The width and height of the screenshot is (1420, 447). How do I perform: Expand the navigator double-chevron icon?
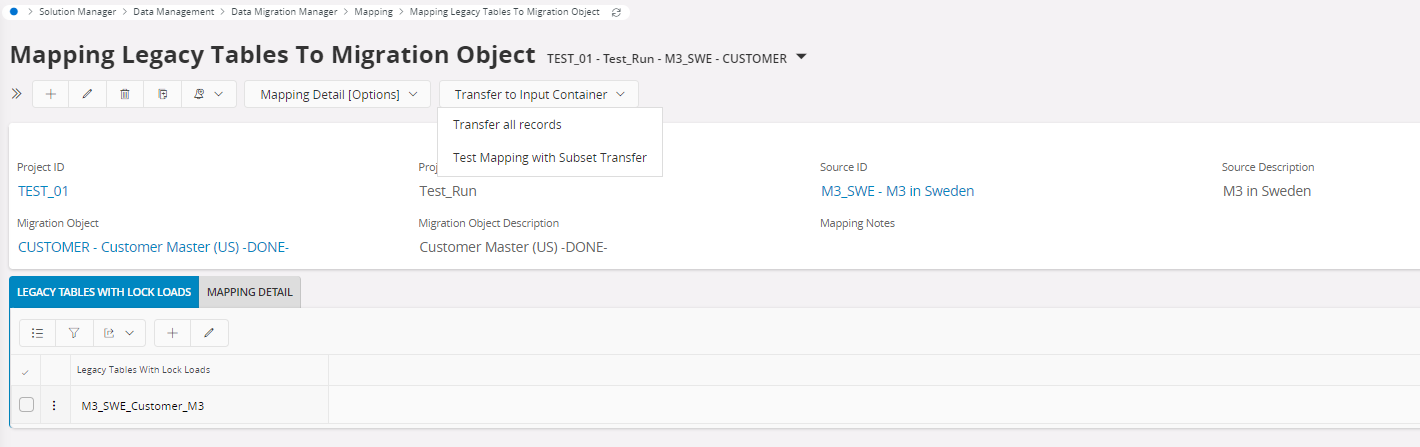point(16,94)
